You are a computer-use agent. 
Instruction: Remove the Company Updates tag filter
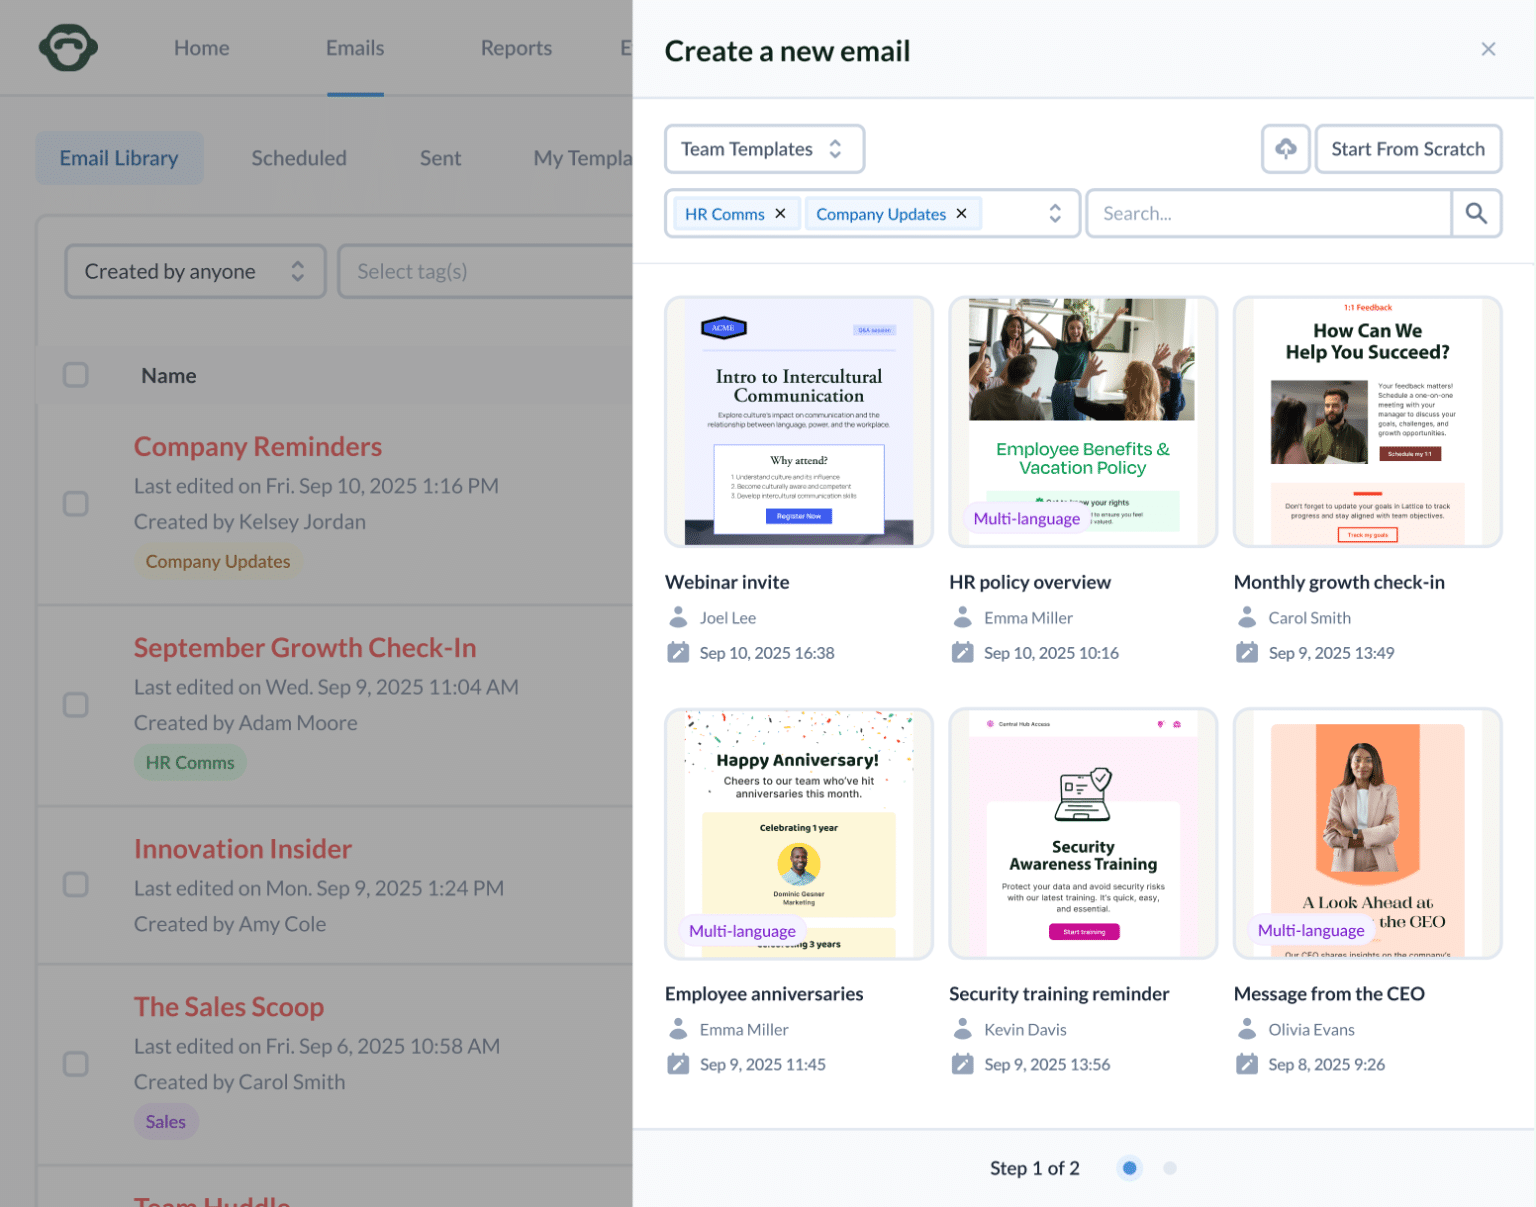tap(962, 214)
